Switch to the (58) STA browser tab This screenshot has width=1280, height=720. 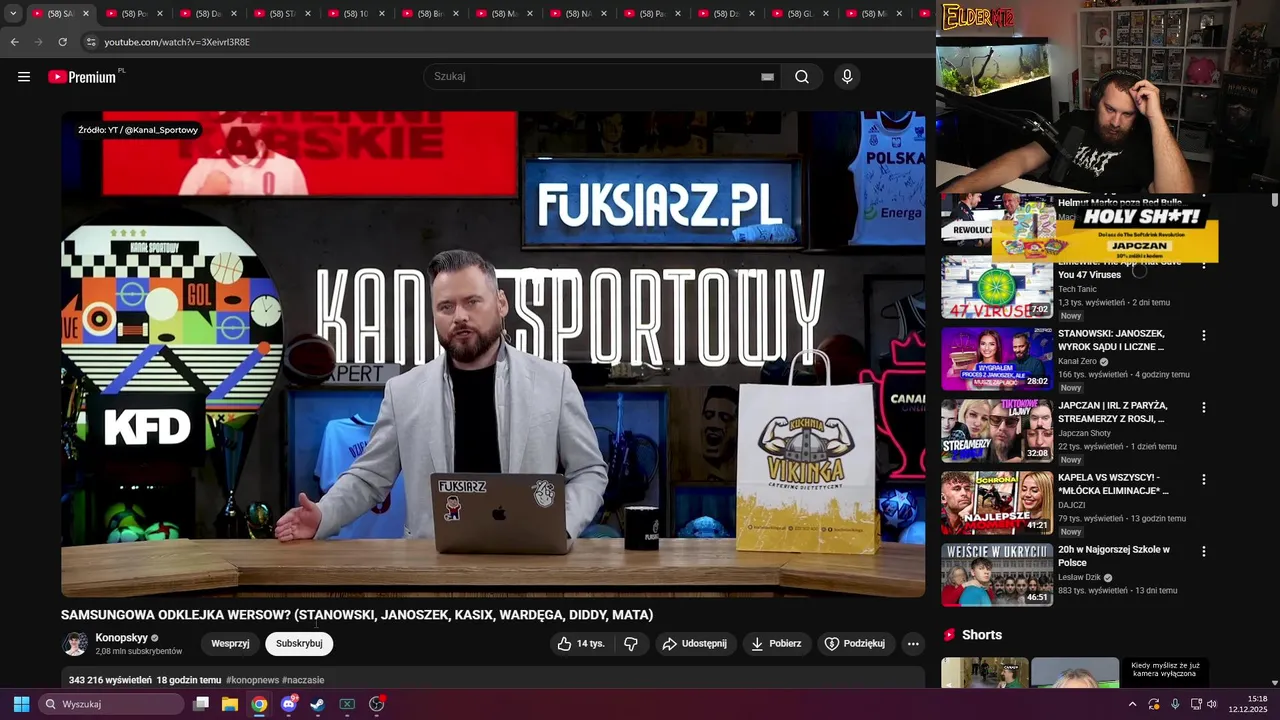283,14
